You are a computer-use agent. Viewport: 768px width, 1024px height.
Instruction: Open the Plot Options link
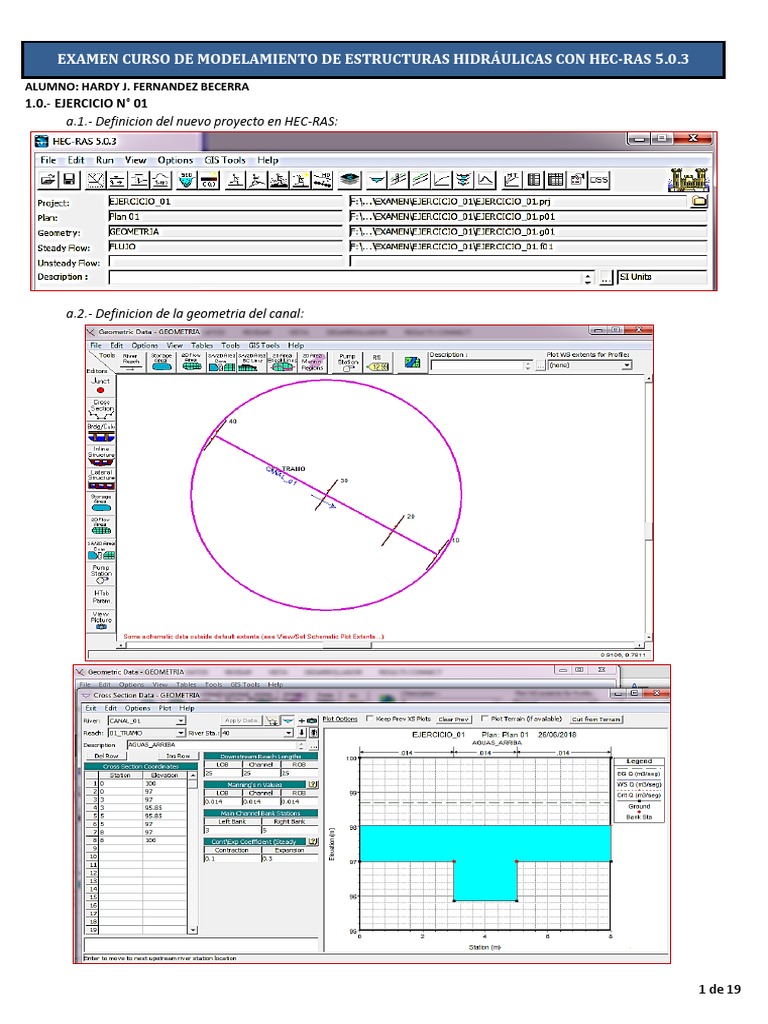[x=340, y=719]
